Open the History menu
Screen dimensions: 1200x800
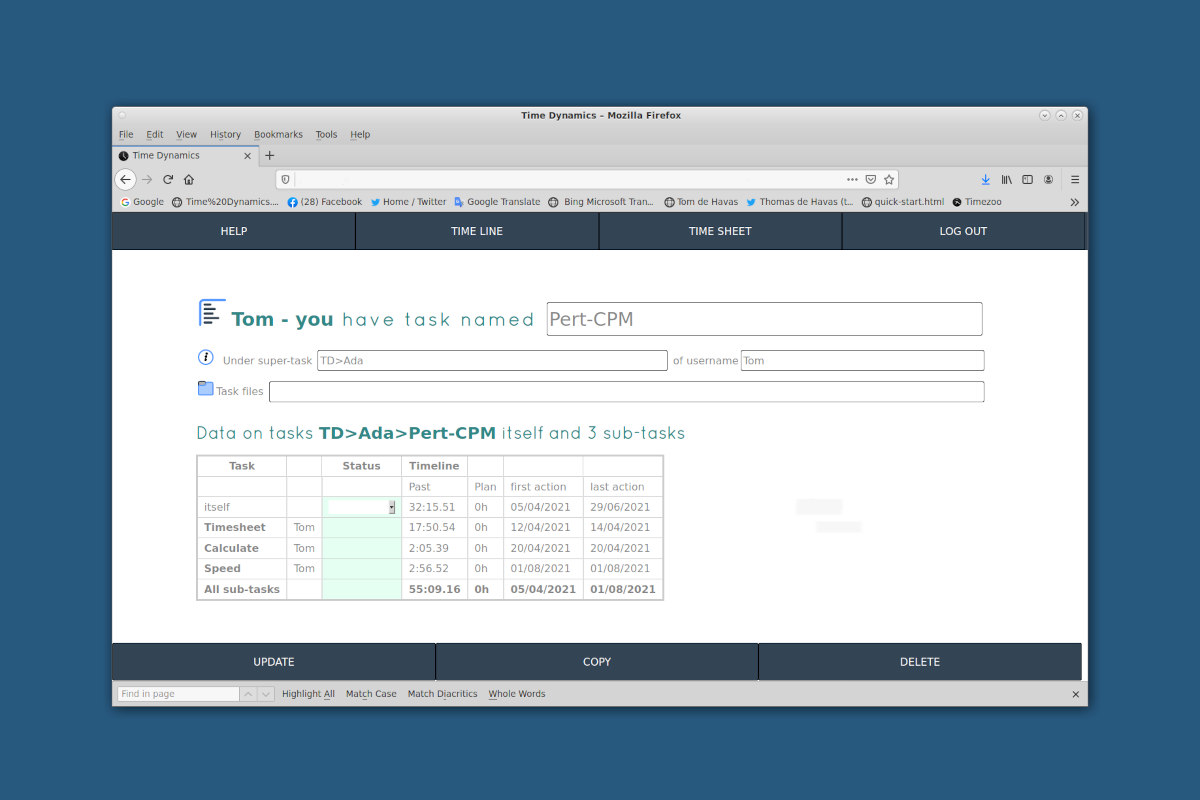(226, 134)
